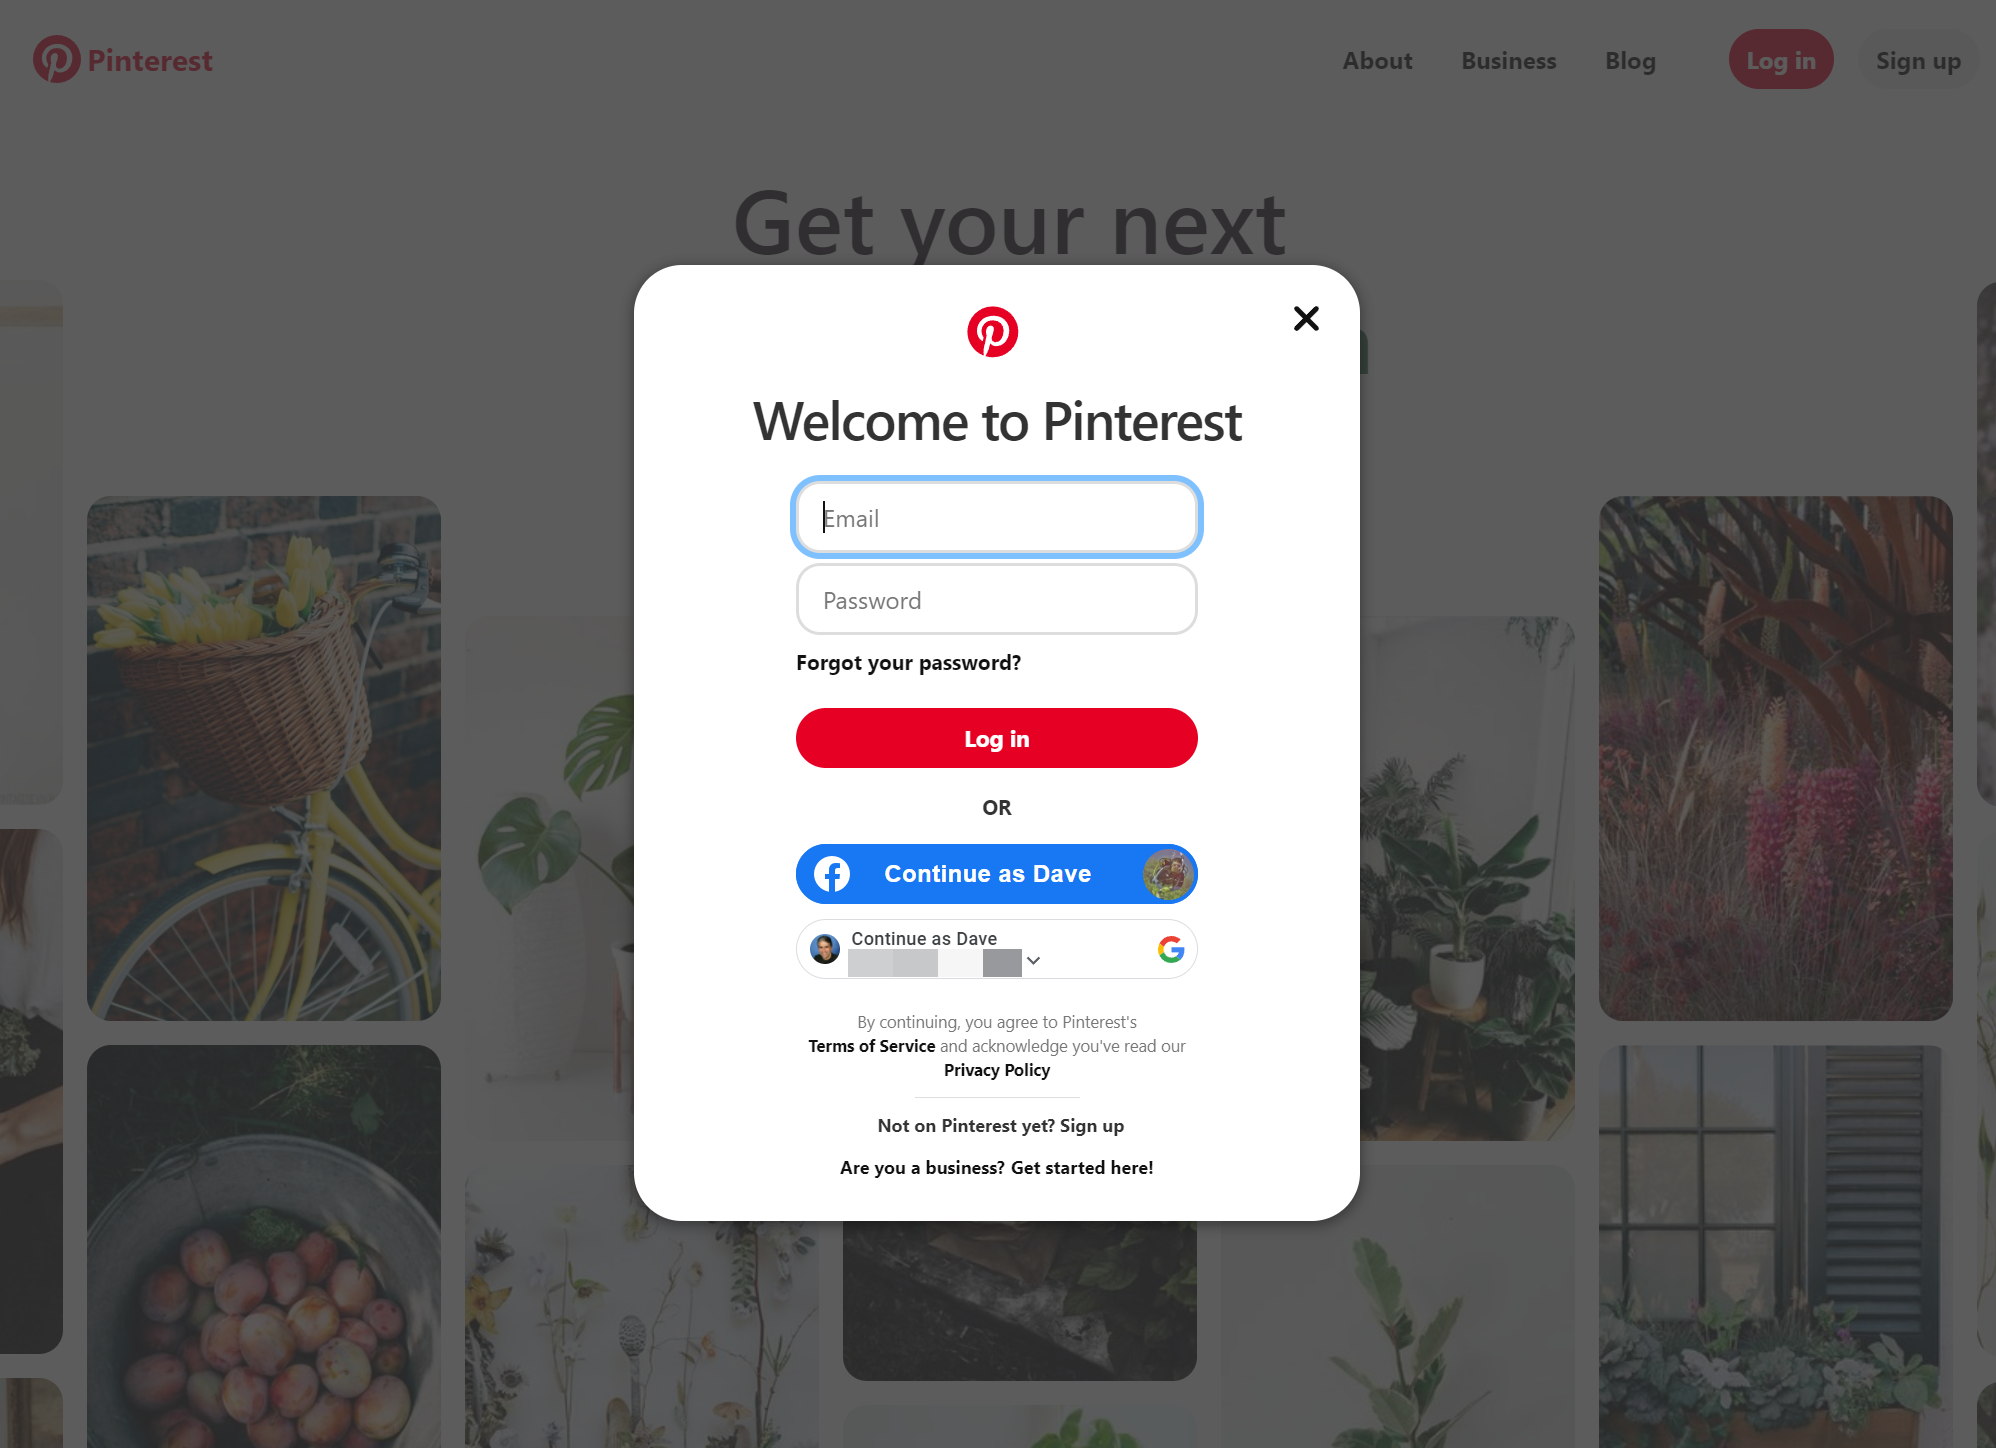Click Forgot your password link
This screenshot has height=1448, width=1996.
908,662
